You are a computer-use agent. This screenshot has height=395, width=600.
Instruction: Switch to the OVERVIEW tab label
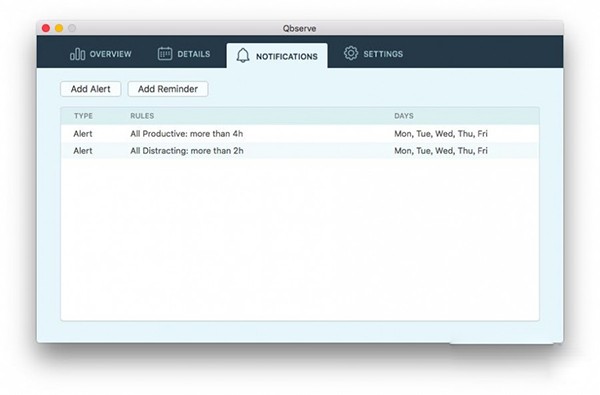click(111, 54)
